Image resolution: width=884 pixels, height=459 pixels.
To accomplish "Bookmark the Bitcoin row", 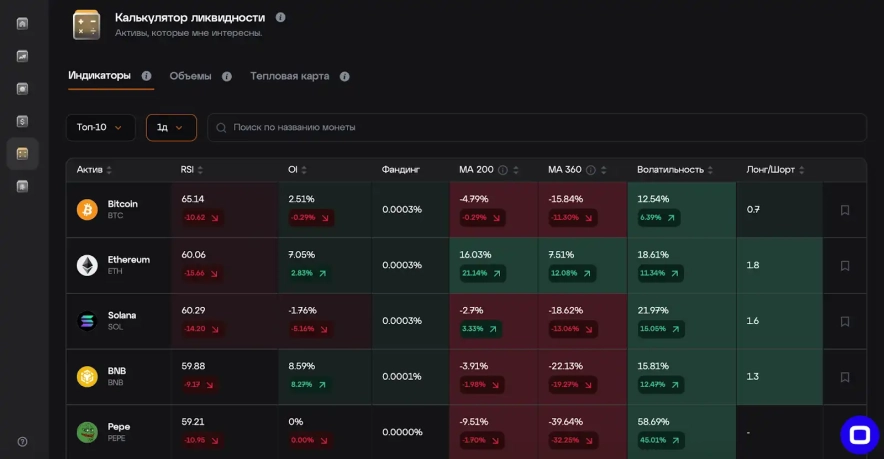I will tap(844, 210).
